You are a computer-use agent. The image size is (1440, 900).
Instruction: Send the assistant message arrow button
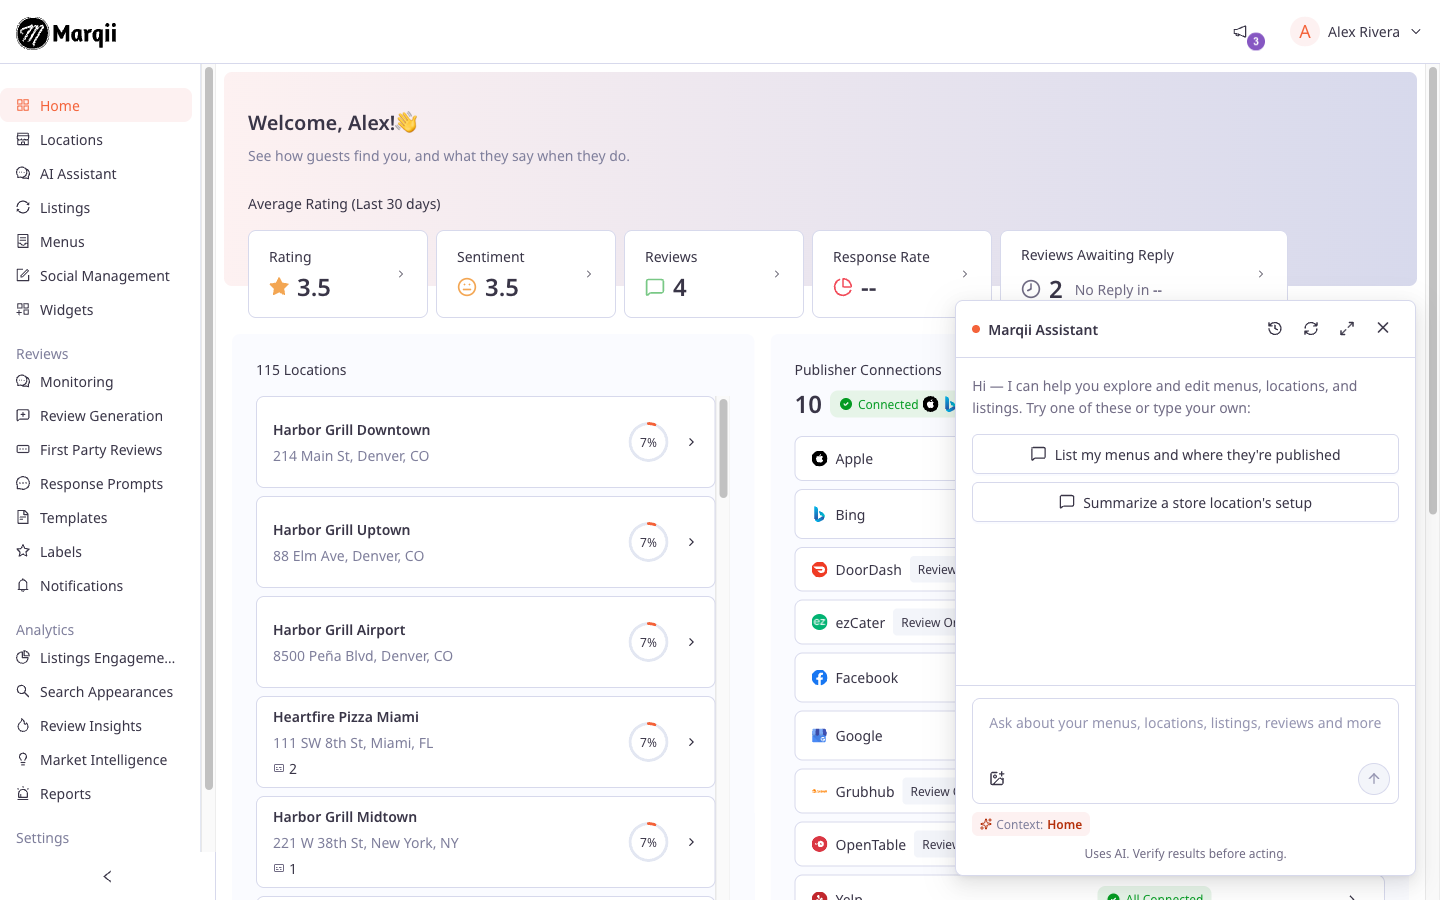(x=1374, y=779)
